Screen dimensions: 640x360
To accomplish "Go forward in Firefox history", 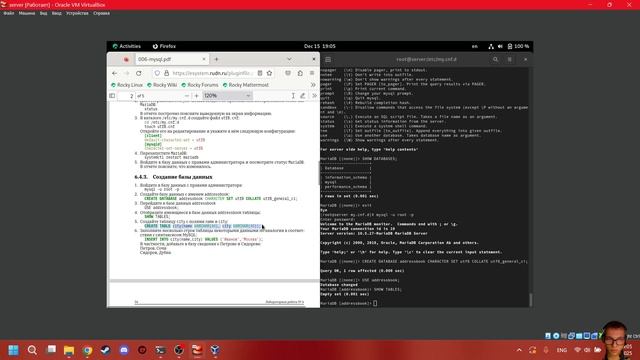I will tap(127, 73).
